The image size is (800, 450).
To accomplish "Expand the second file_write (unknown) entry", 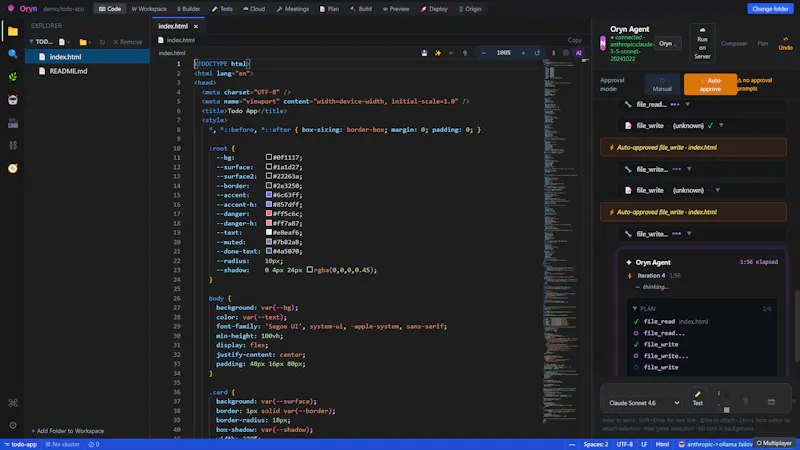I will (x=717, y=190).
